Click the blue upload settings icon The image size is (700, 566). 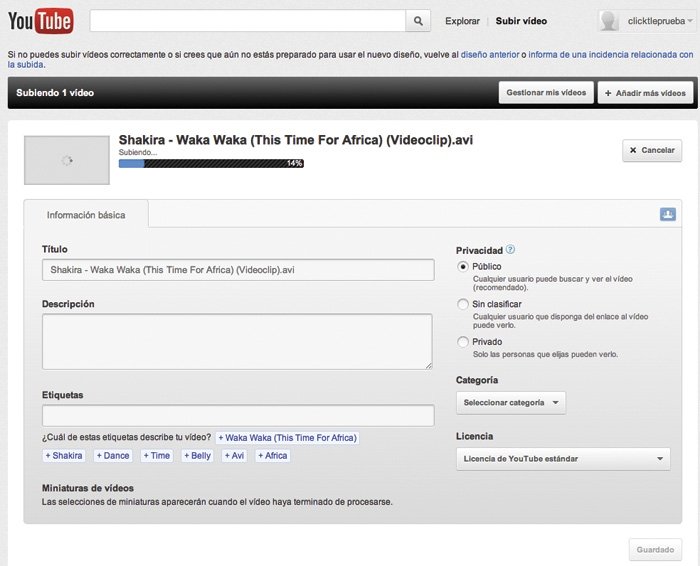(667, 214)
